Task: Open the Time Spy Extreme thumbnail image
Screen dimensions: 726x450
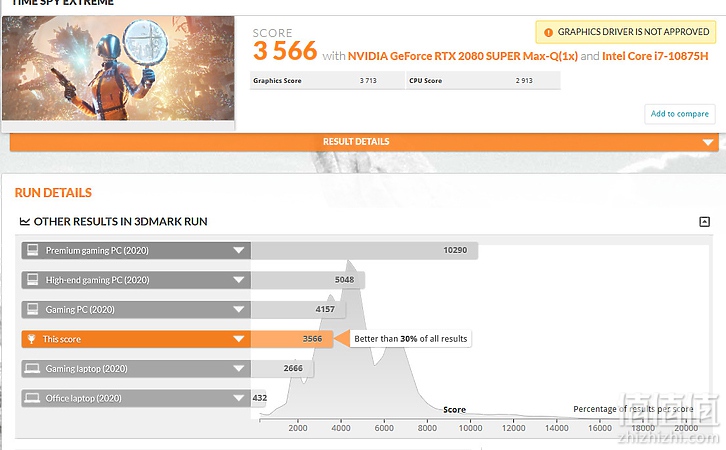Action: (x=118, y=69)
